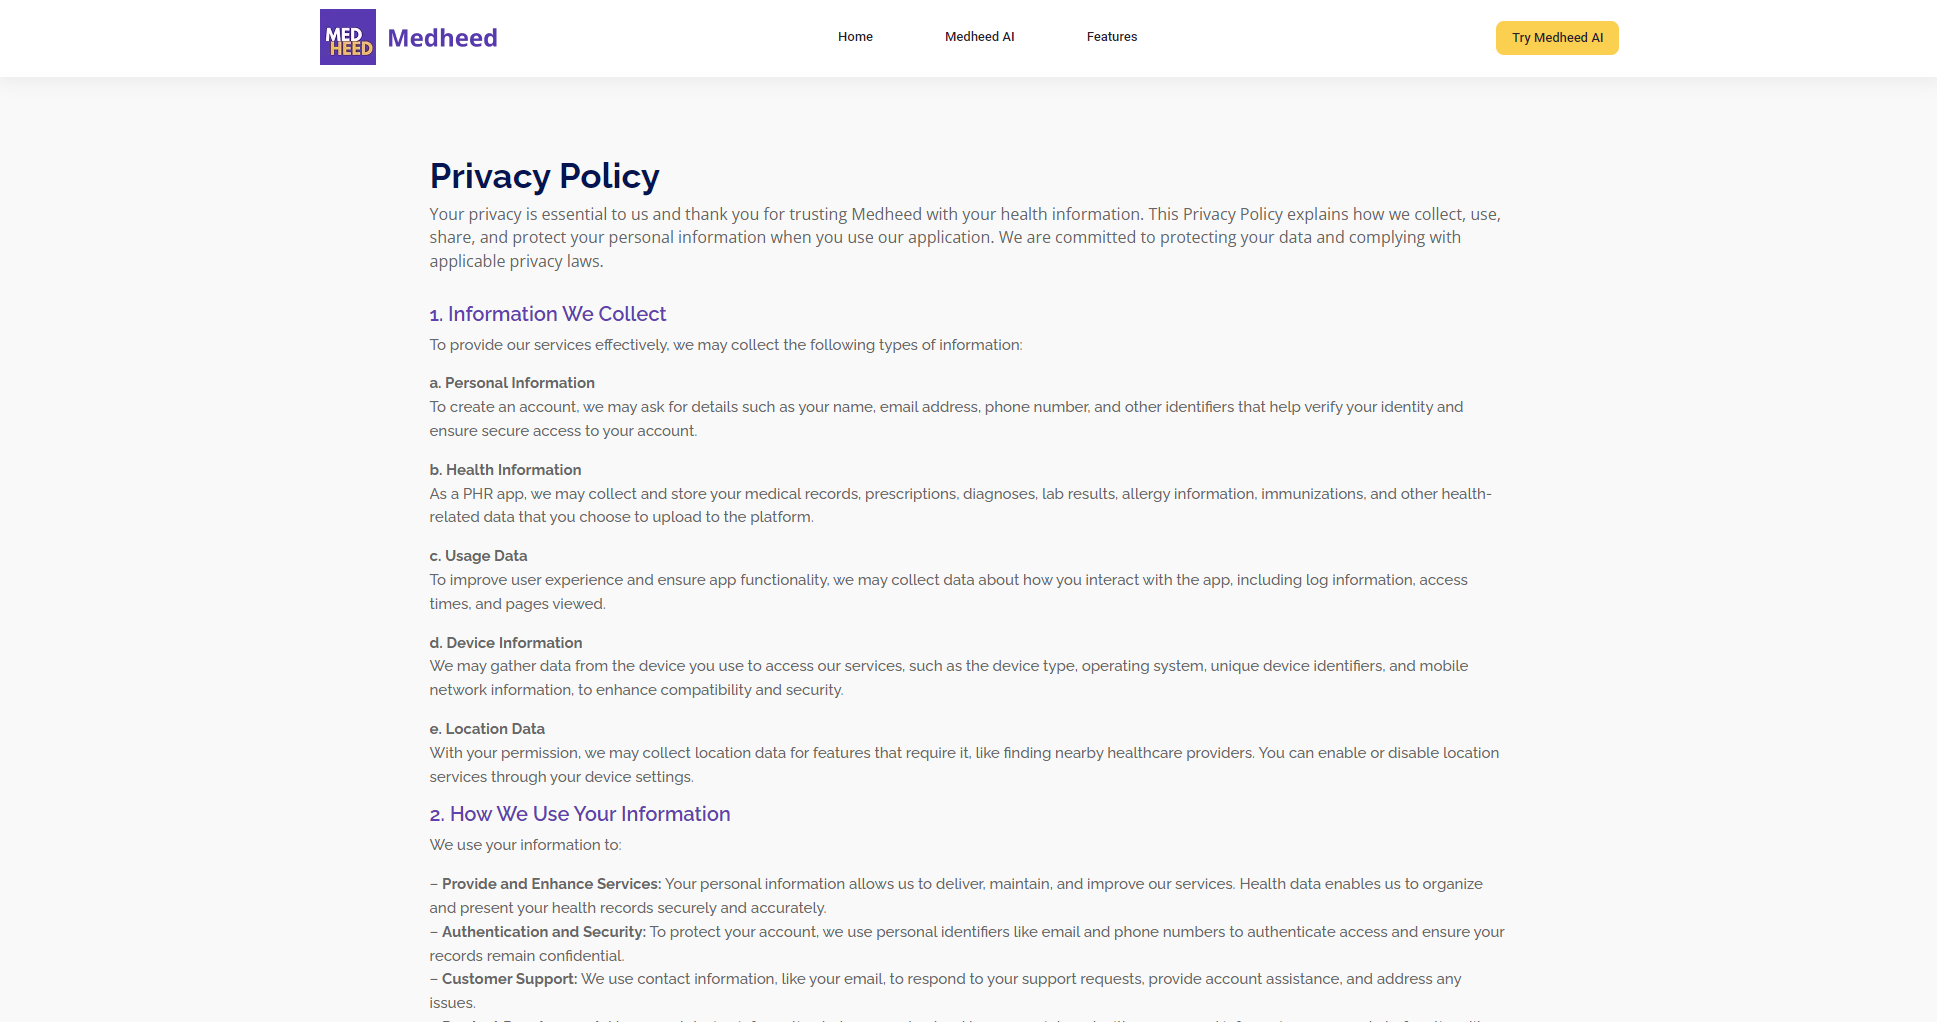This screenshot has width=1937, height=1022.
Task: Click the Provide and Enhance Services label
Action: click(x=551, y=884)
